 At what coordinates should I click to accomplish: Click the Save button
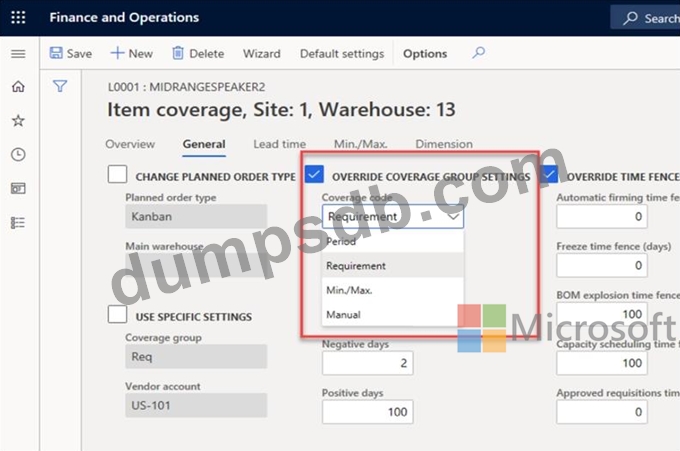tap(71, 54)
